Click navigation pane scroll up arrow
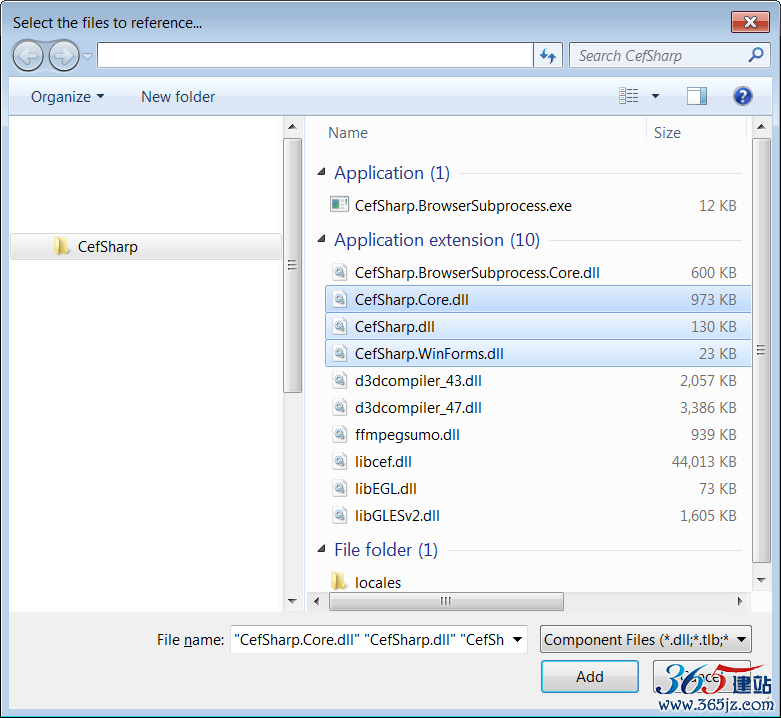The height and width of the screenshot is (718, 781). point(292,126)
